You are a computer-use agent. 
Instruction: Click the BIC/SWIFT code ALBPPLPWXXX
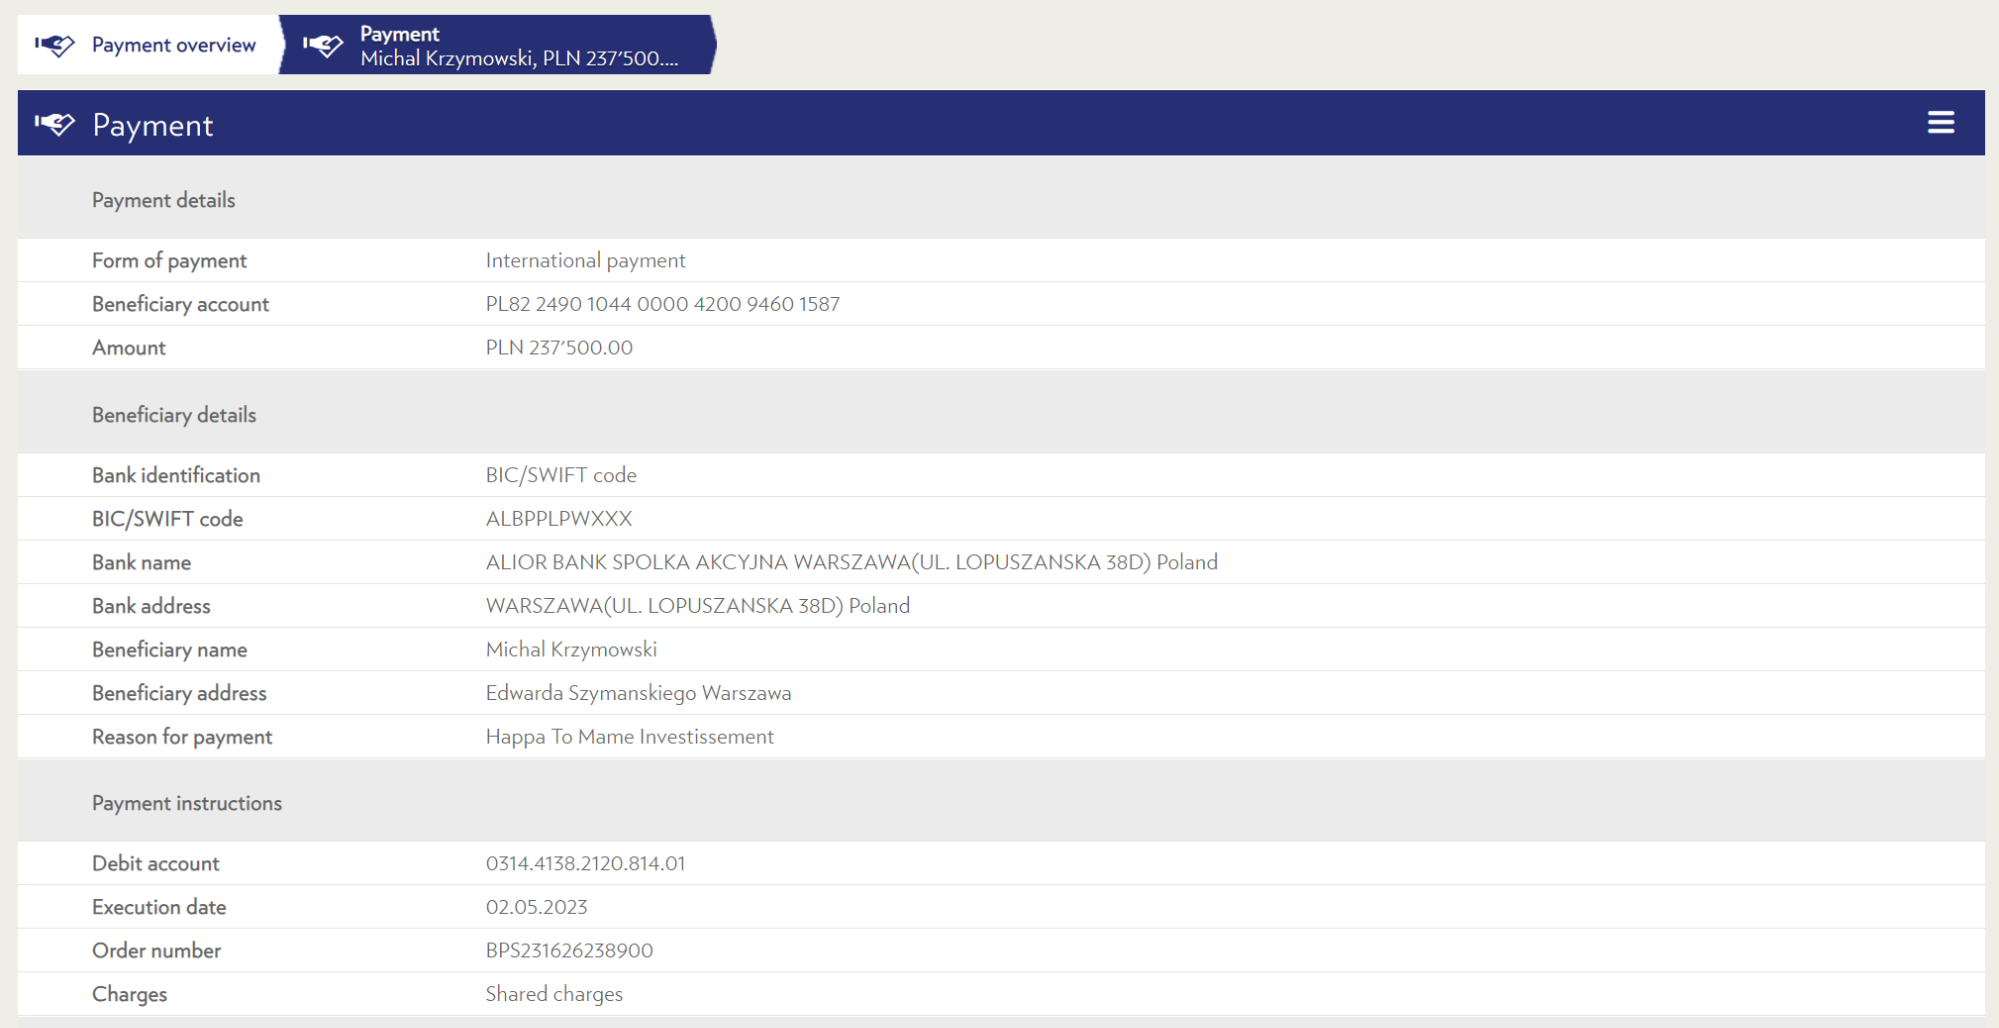tap(559, 519)
